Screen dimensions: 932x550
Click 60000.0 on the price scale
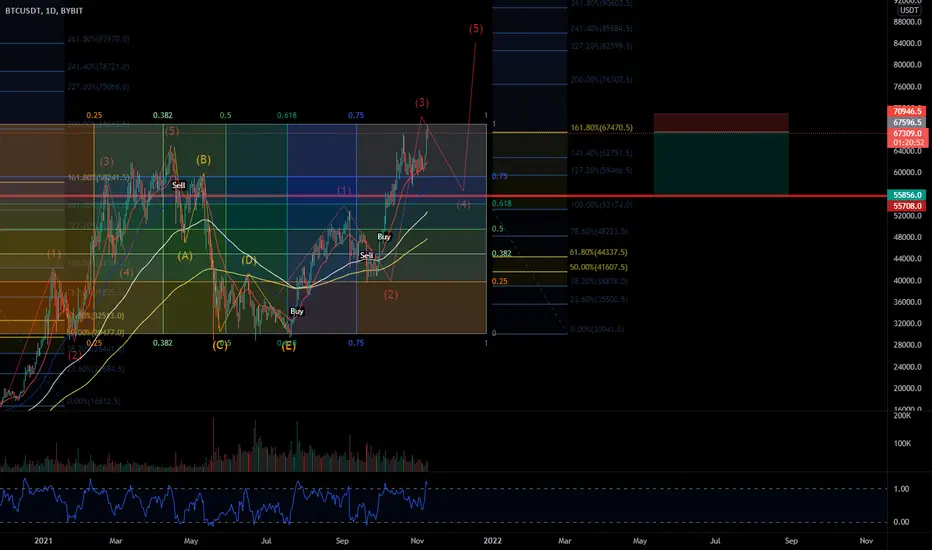pos(907,173)
